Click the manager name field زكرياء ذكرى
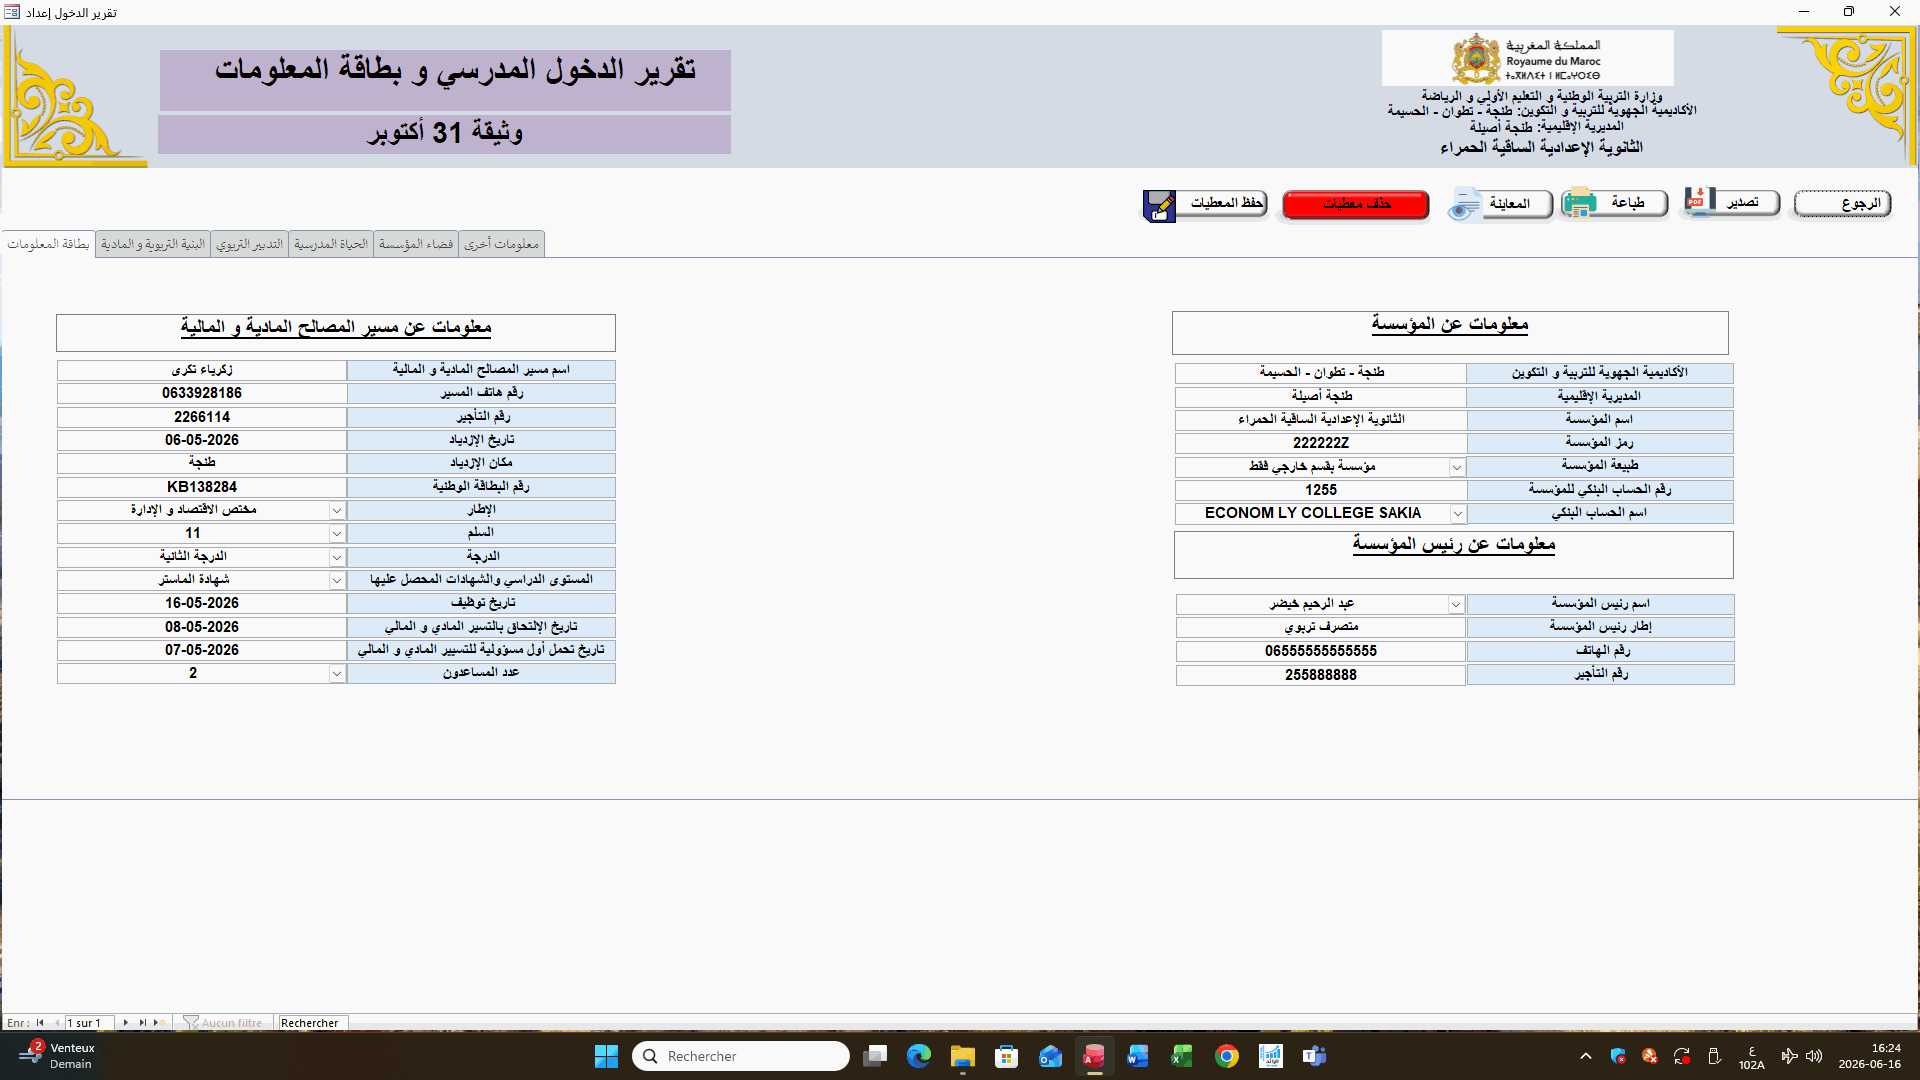1920x1080 pixels. click(x=202, y=370)
